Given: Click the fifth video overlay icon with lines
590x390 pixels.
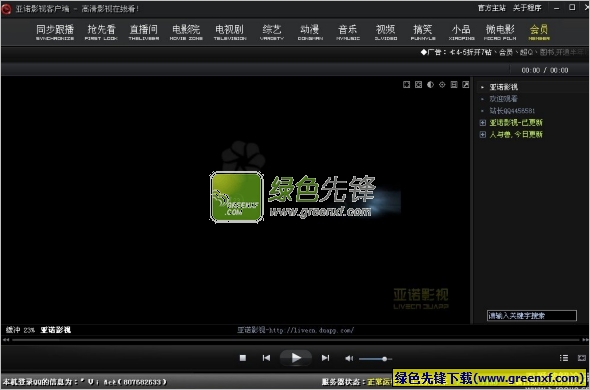Looking at the screenshot, I should click(x=454, y=85).
